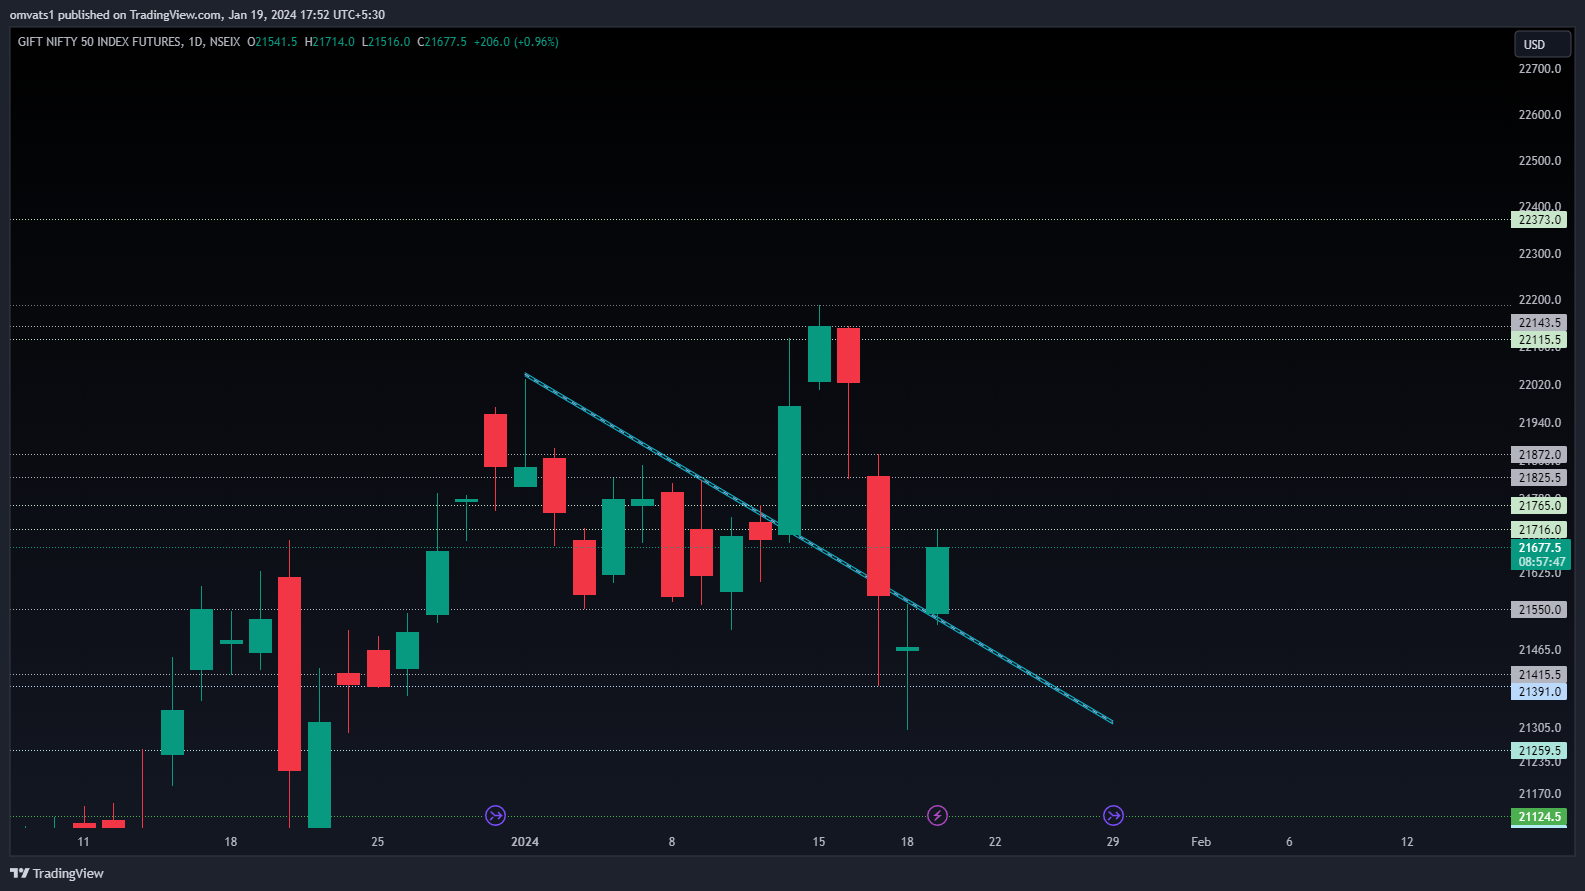Click the 1D interval label
The image size is (1585, 891).
click(195, 42)
